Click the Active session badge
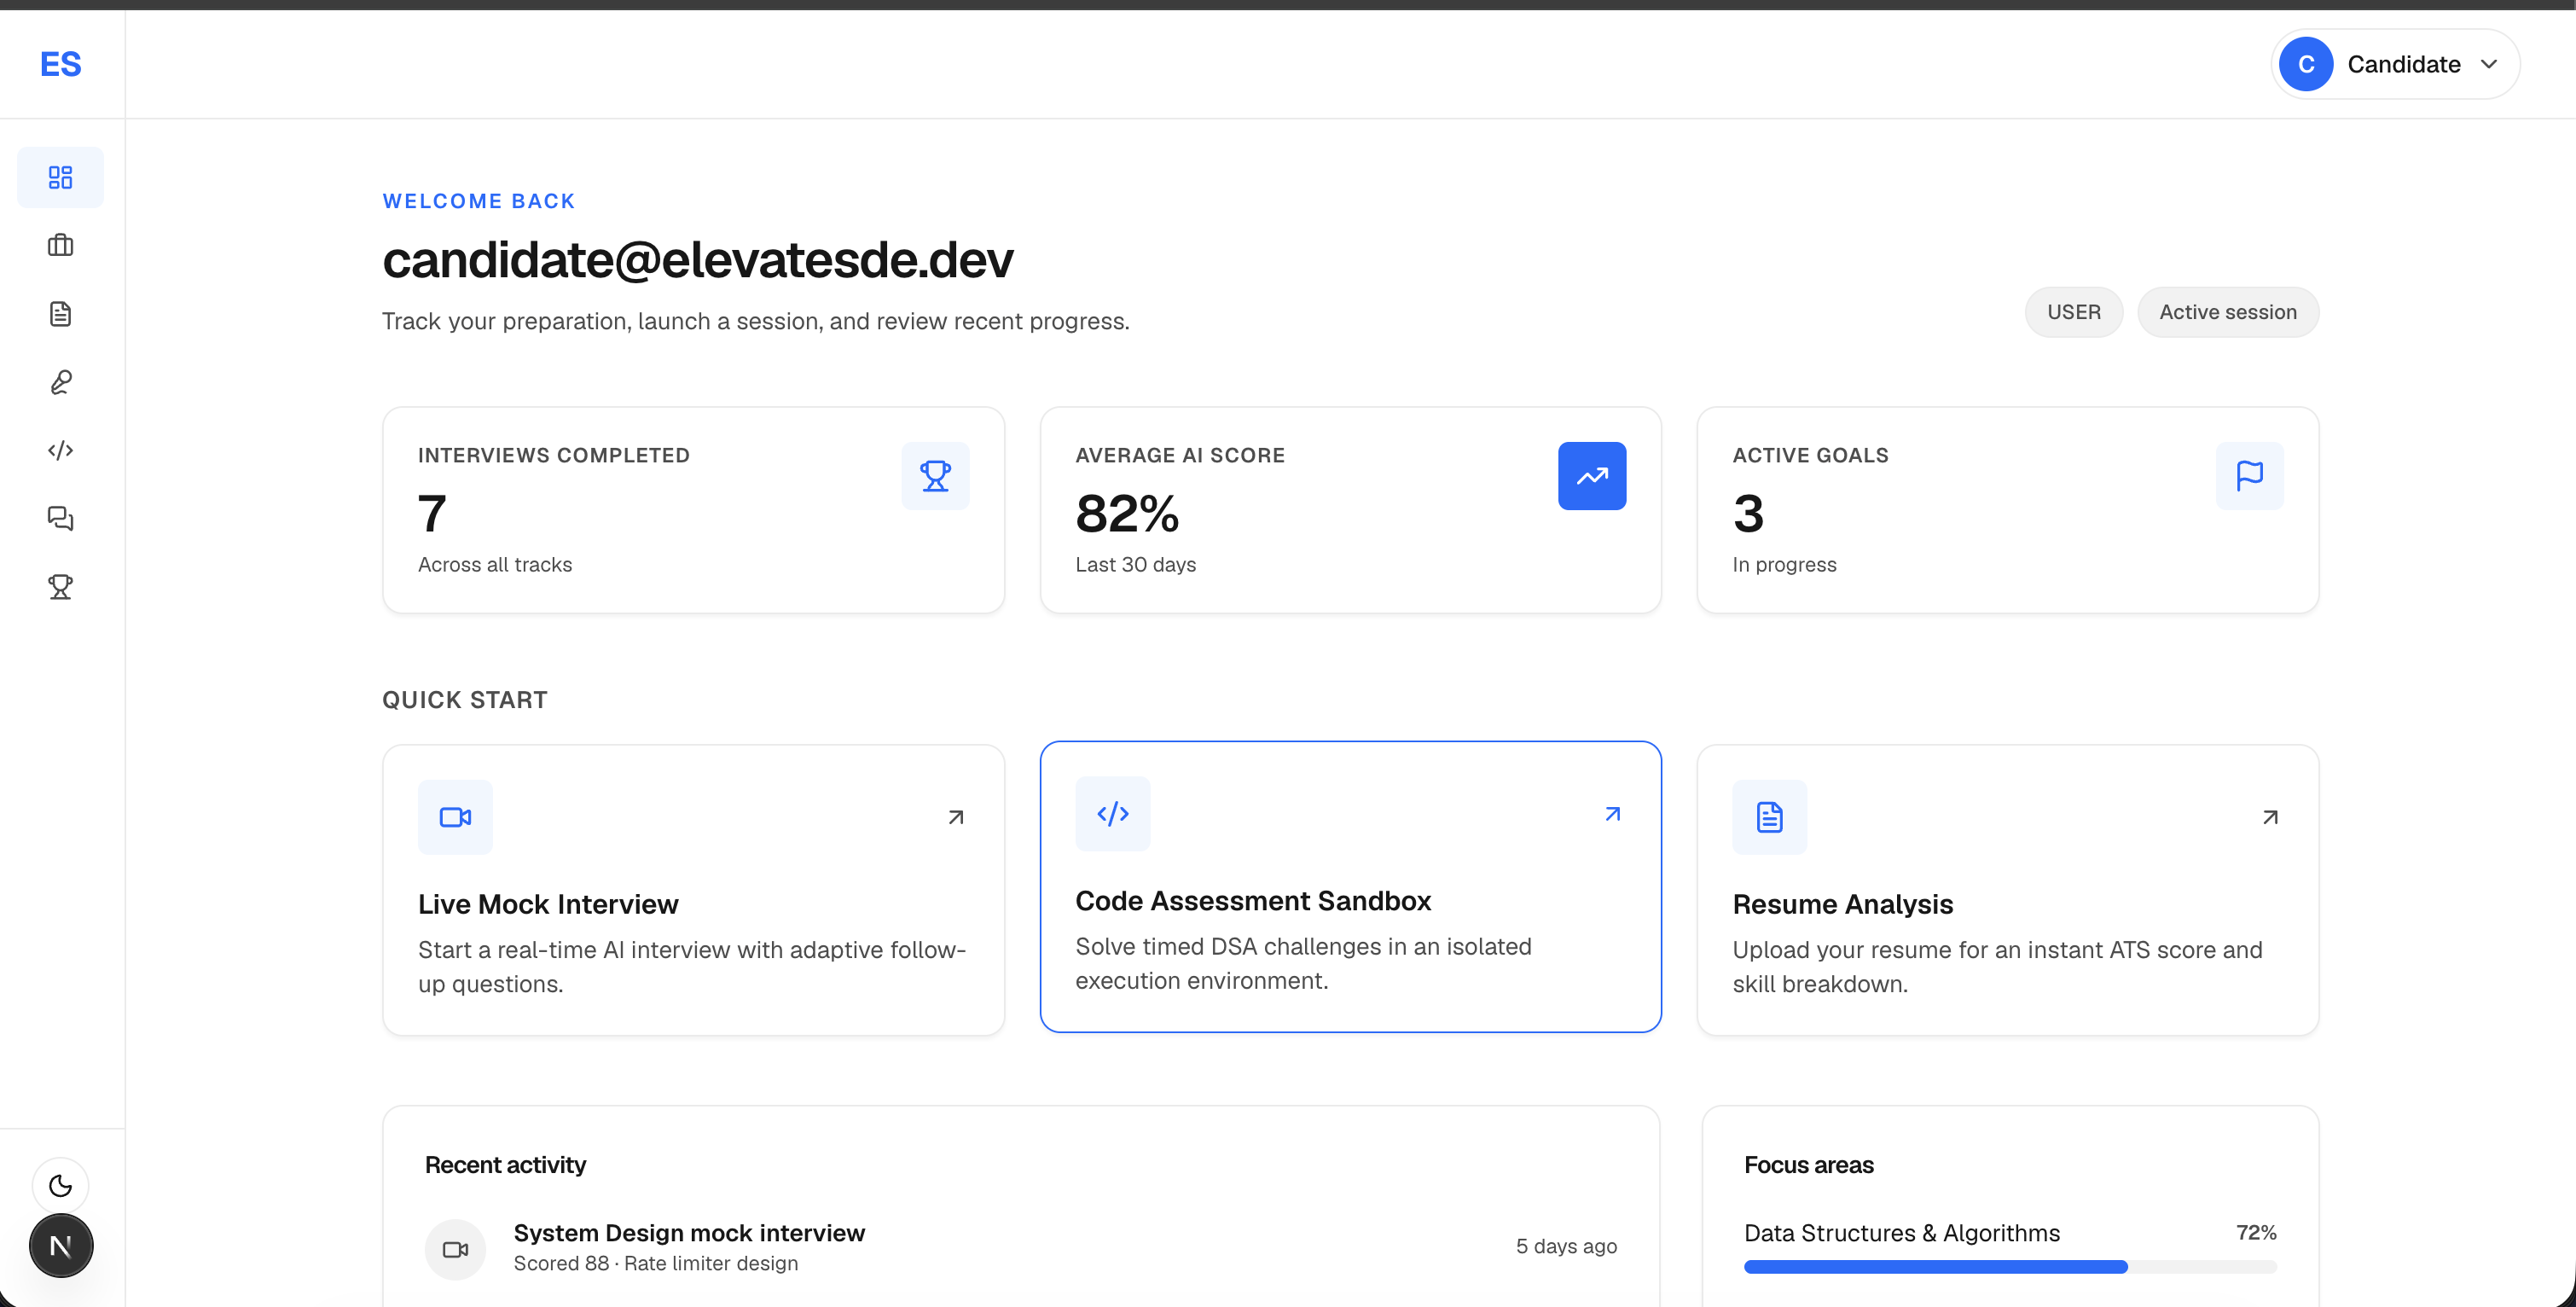2576x1307 pixels. pyautogui.click(x=2228, y=312)
